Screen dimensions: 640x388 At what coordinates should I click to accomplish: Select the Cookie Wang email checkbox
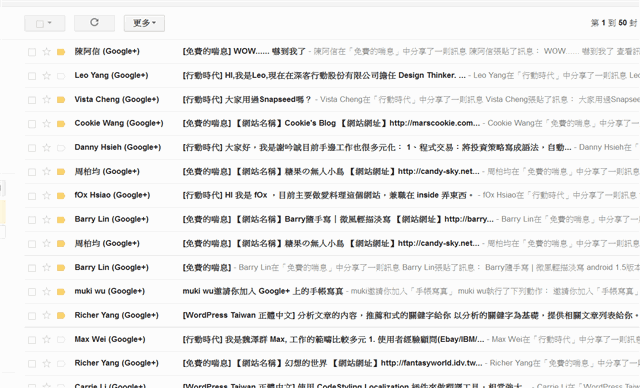32,124
